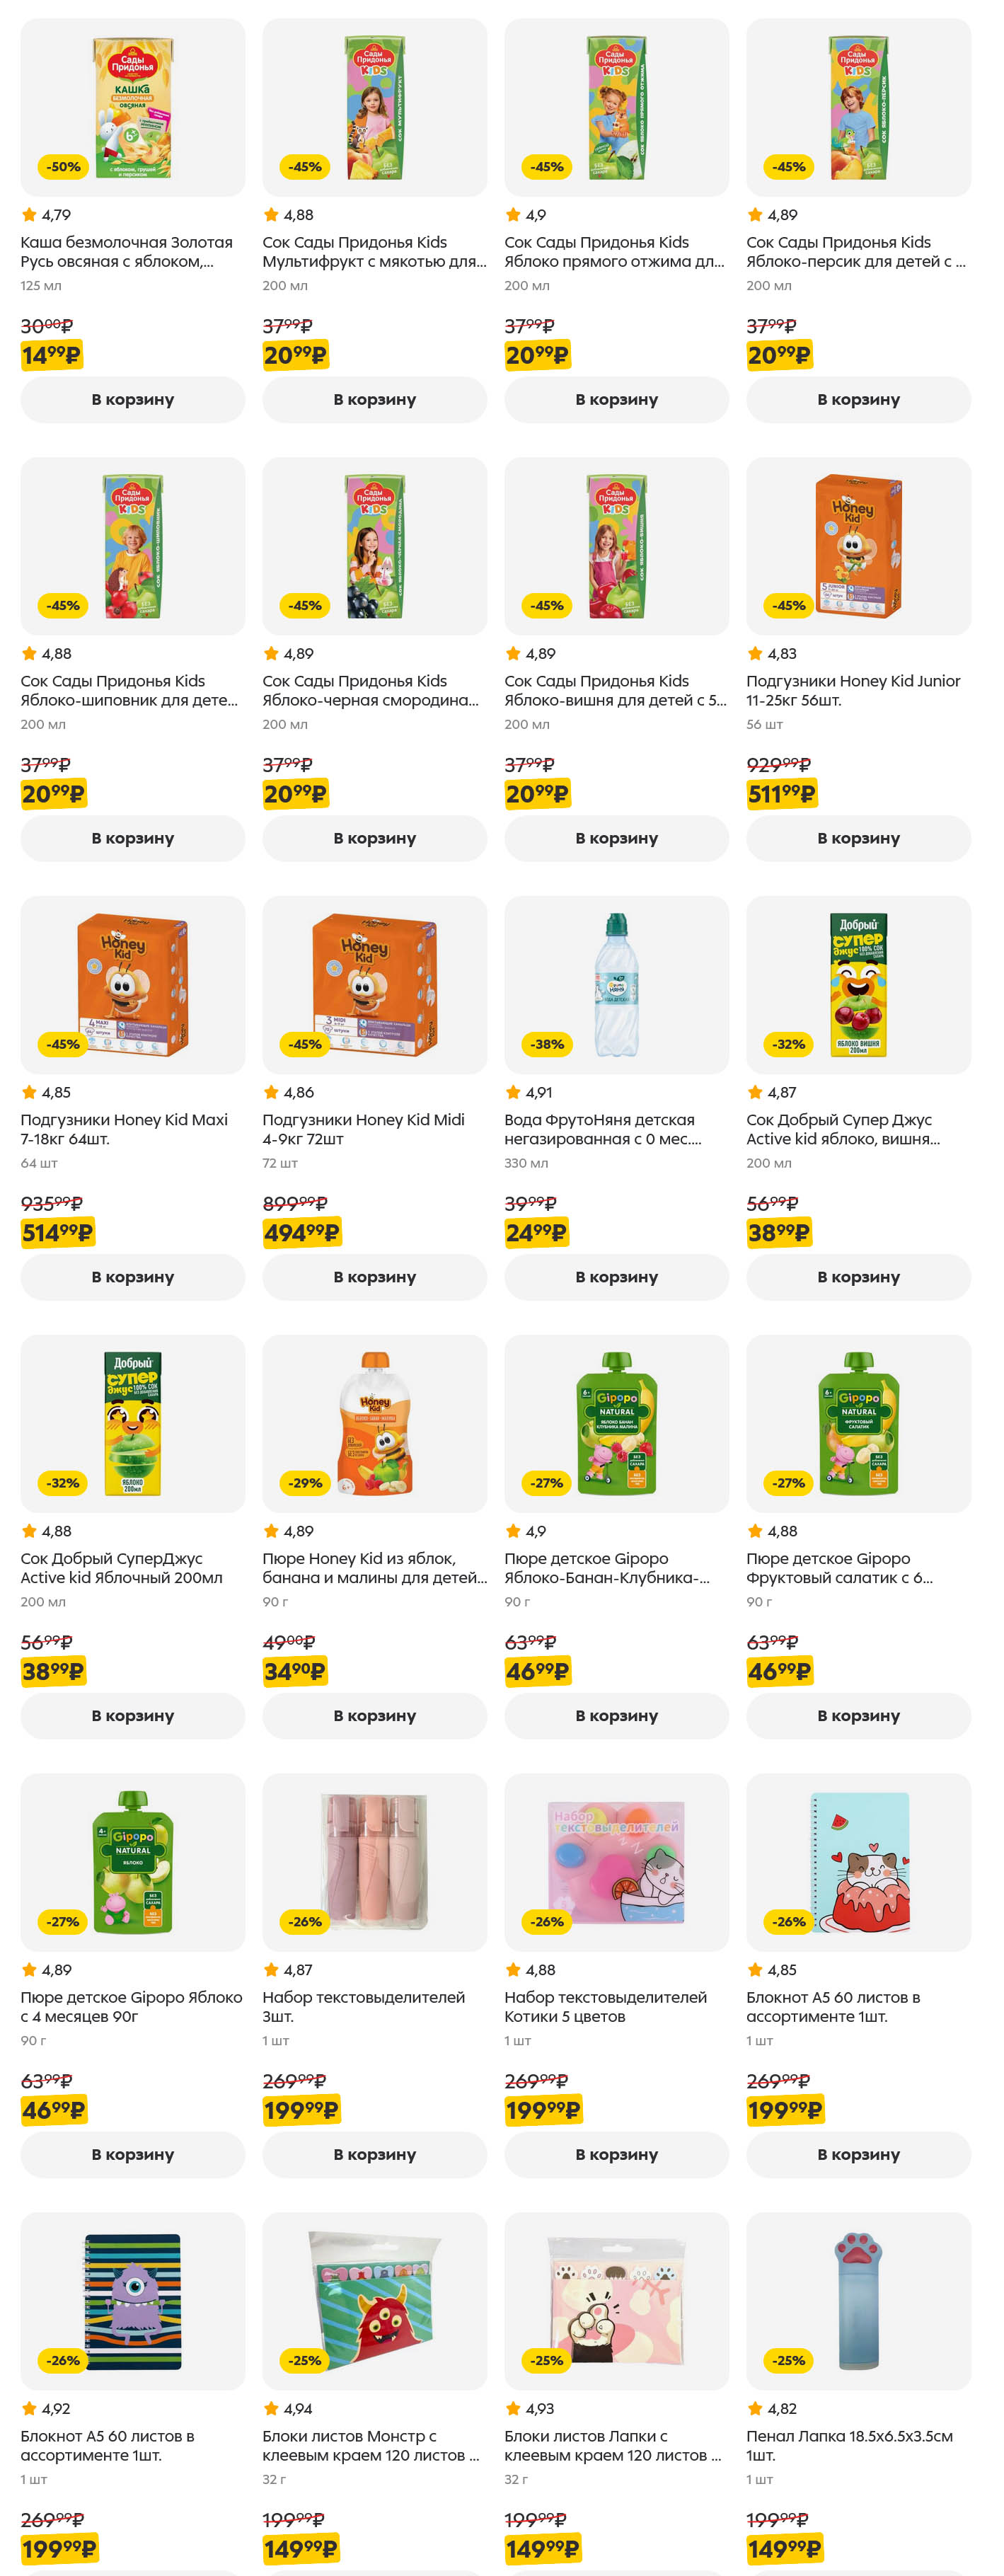Viewport: 1004px width, 2576px height.
Task: Click the star icon next to 4,94 rating
Action: pyautogui.click(x=271, y=2409)
